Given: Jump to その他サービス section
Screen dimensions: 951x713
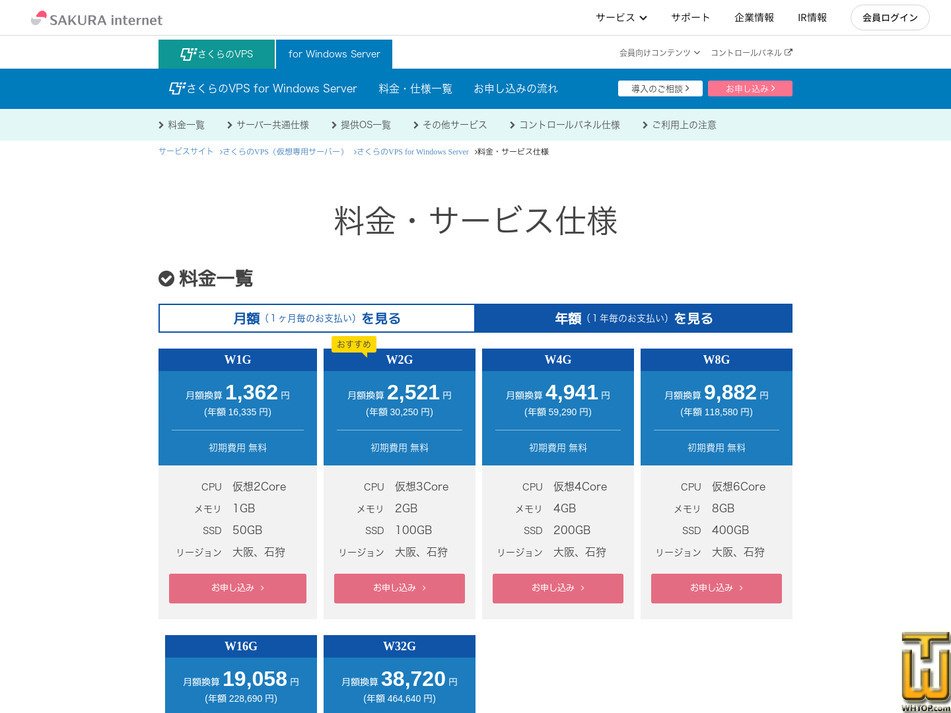Looking at the screenshot, I should click(x=450, y=125).
